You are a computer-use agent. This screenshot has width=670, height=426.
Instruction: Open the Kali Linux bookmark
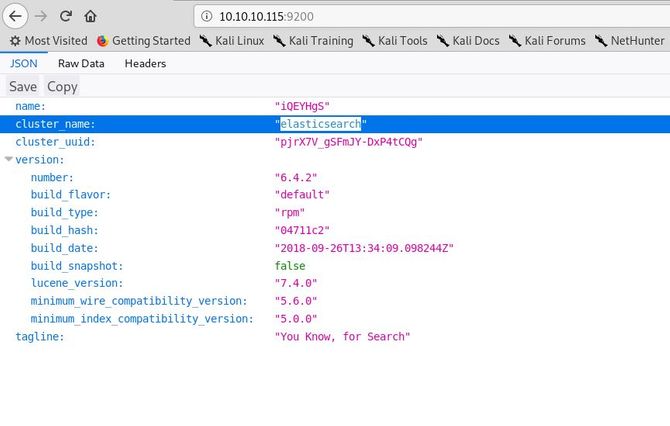(x=232, y=41)
